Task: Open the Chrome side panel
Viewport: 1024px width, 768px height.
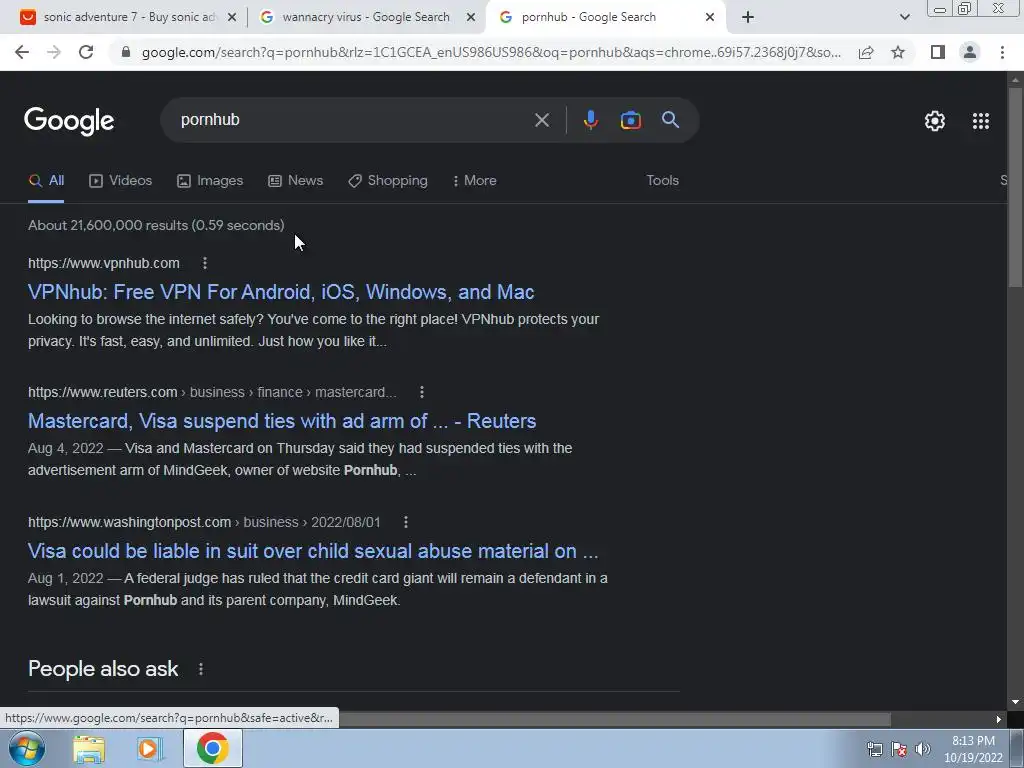Action: [x=938, y=52]
